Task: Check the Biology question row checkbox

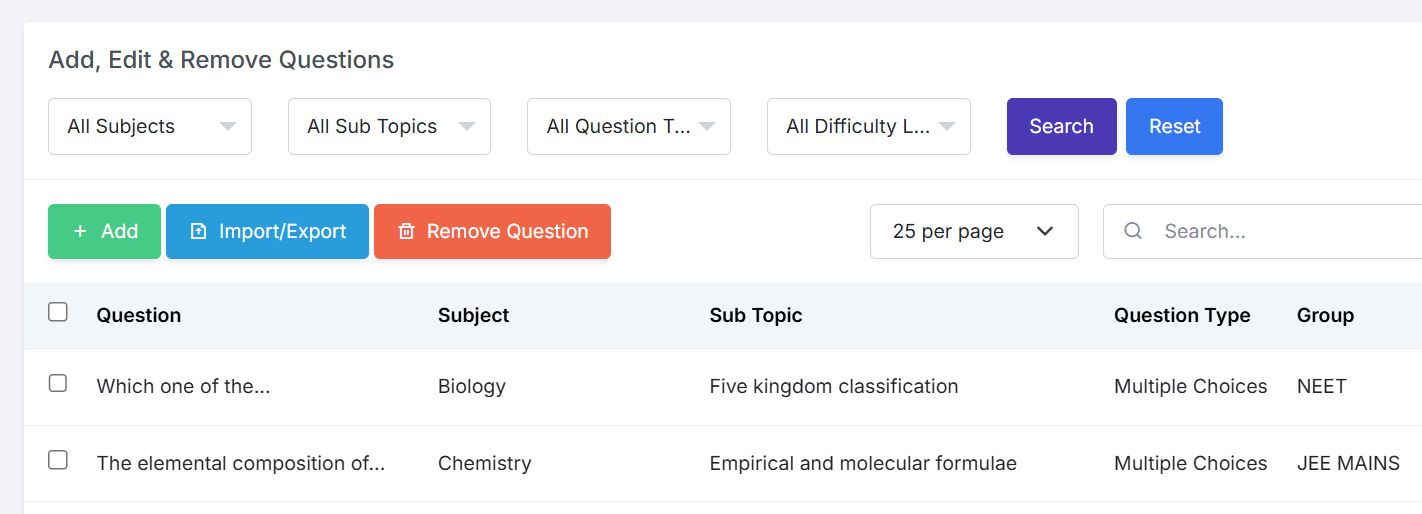Action: 58,383
